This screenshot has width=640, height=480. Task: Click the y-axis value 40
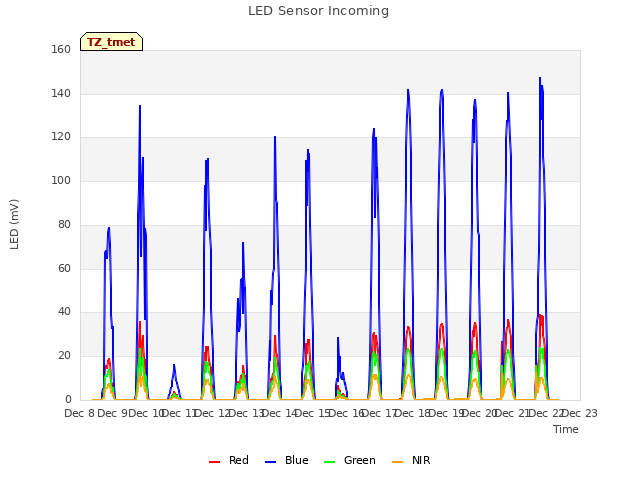tap(64, 312)
